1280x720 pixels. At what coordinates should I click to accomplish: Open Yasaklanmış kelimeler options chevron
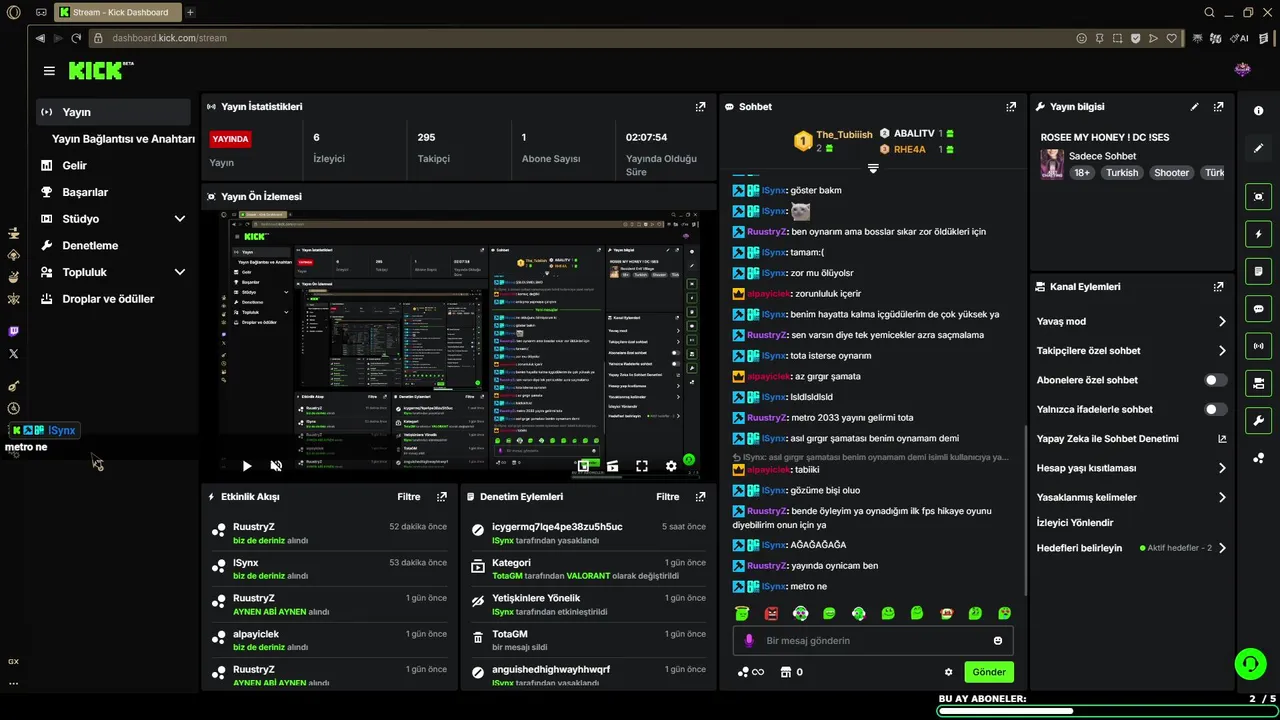1222,497
